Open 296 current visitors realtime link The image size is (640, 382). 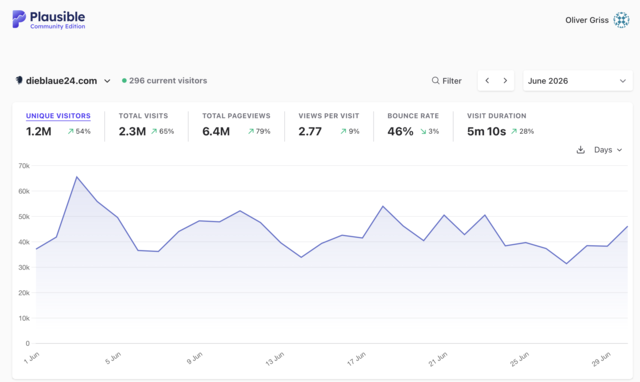168,80
